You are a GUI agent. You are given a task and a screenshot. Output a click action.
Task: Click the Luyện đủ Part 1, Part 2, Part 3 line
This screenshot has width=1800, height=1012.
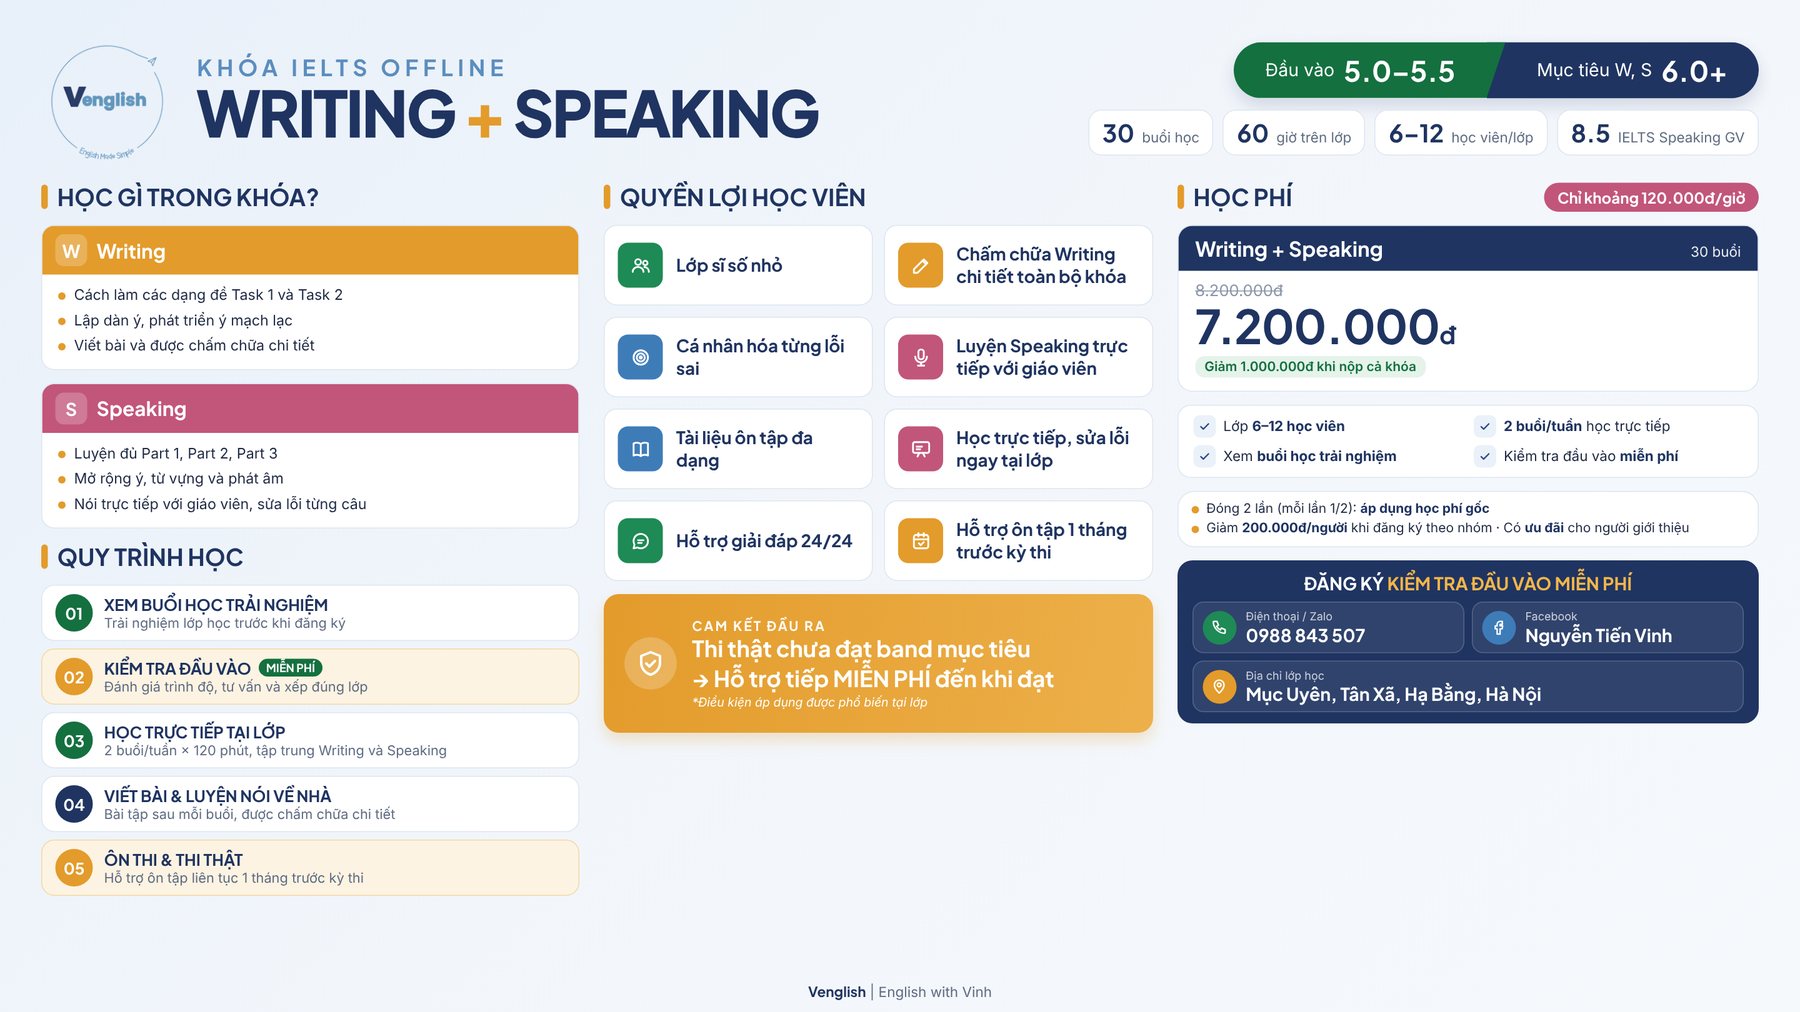[x=176, y=454]
